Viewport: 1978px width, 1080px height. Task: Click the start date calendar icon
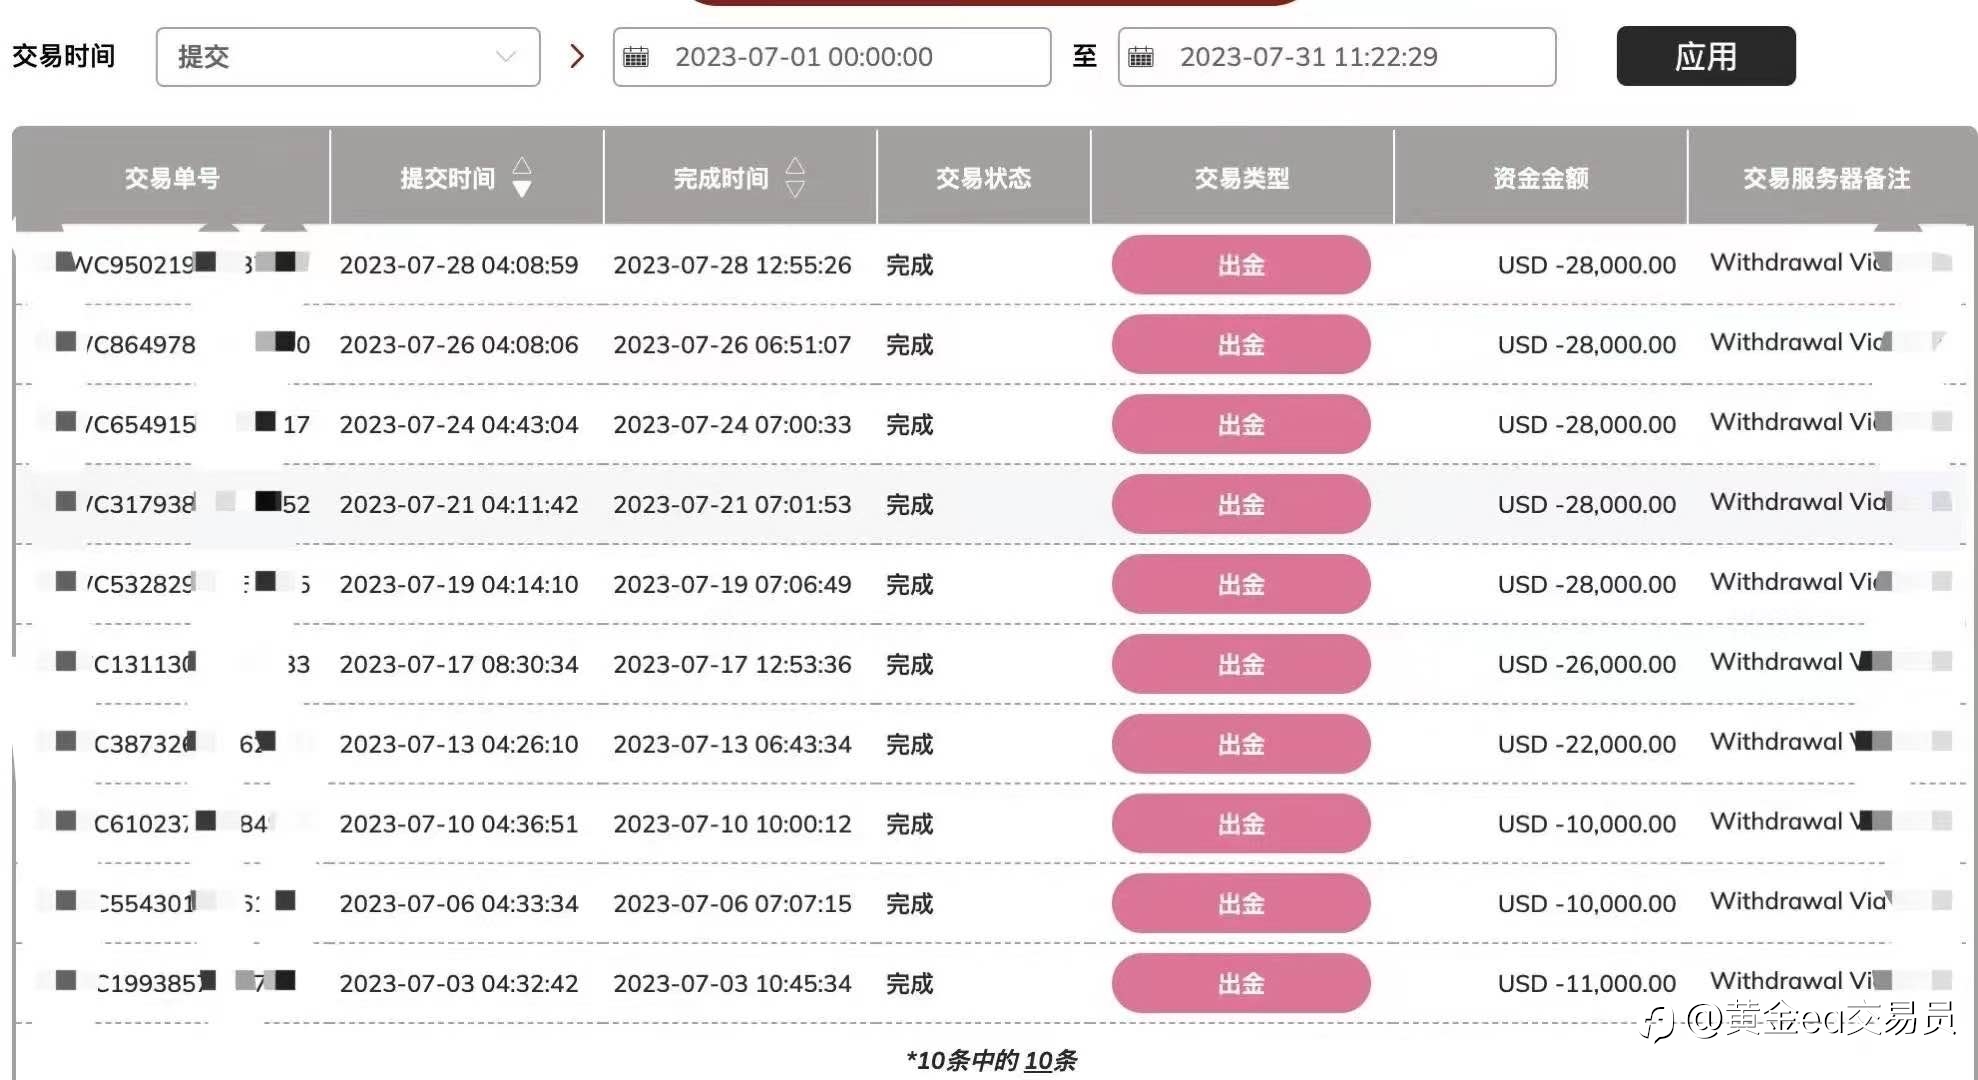coord(636,57)
